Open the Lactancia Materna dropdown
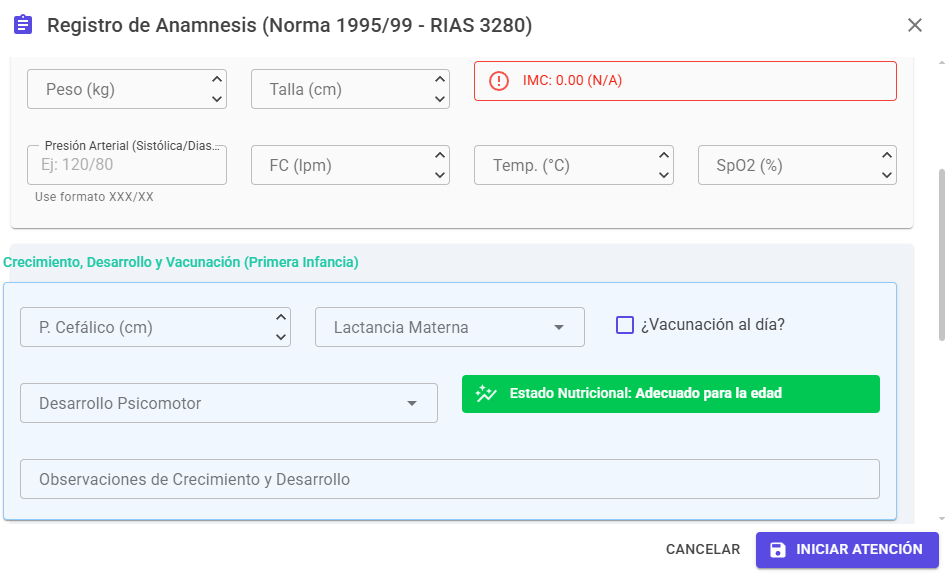The image size is (945, 575). coord(450,327)
